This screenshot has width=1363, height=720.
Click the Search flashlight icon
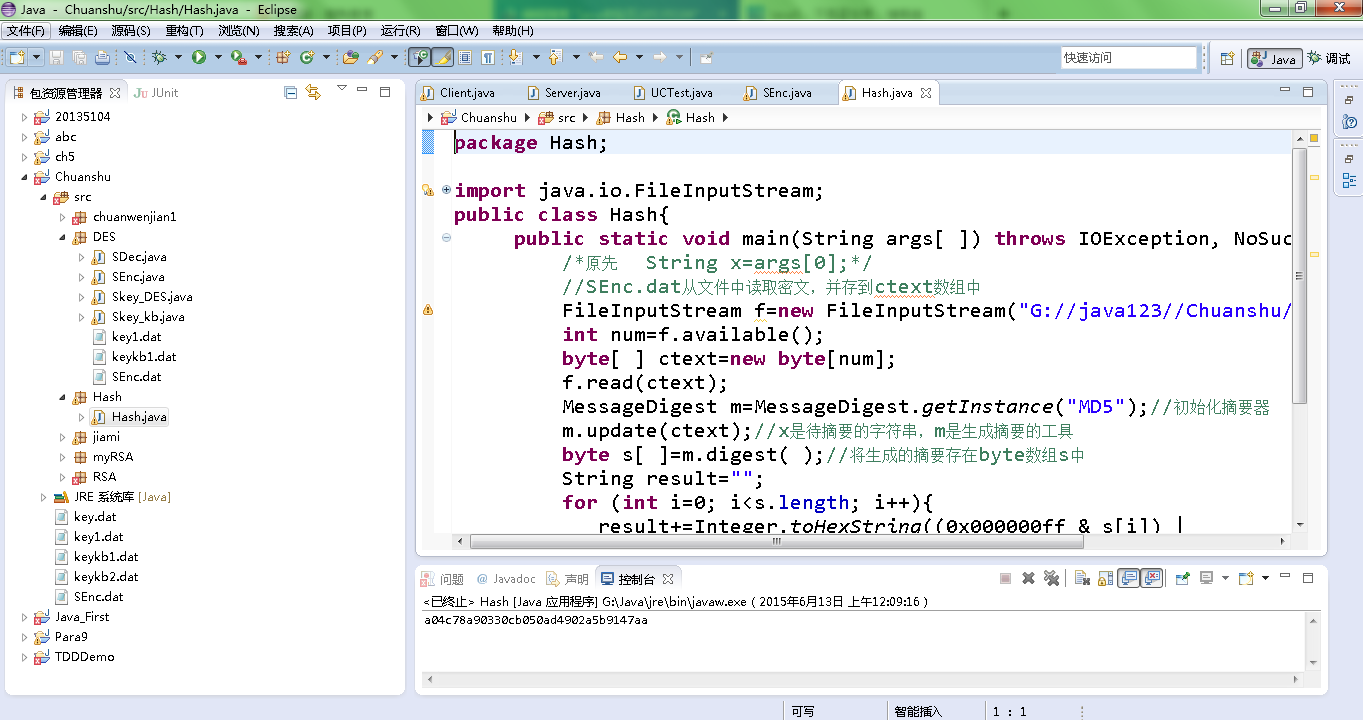(x=375, y=57)
